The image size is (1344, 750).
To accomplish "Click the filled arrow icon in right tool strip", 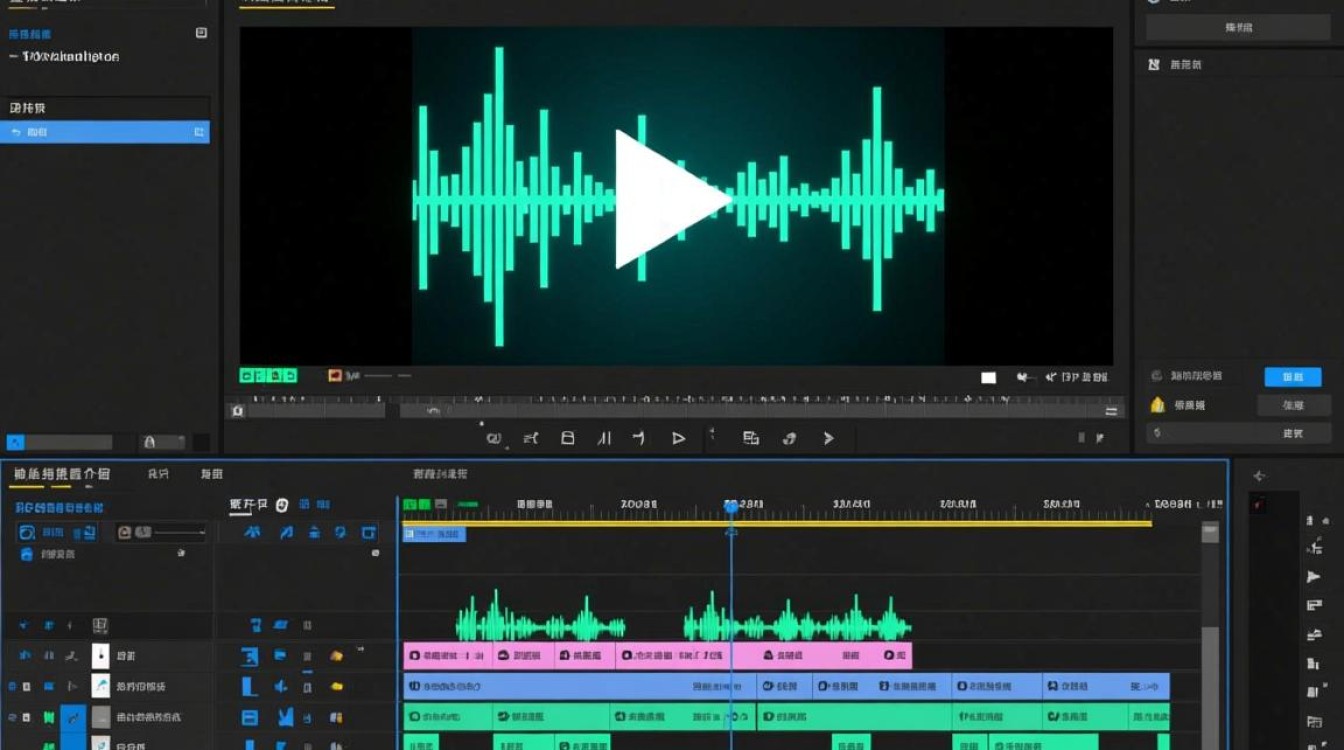I will [x=1313, y=577].
